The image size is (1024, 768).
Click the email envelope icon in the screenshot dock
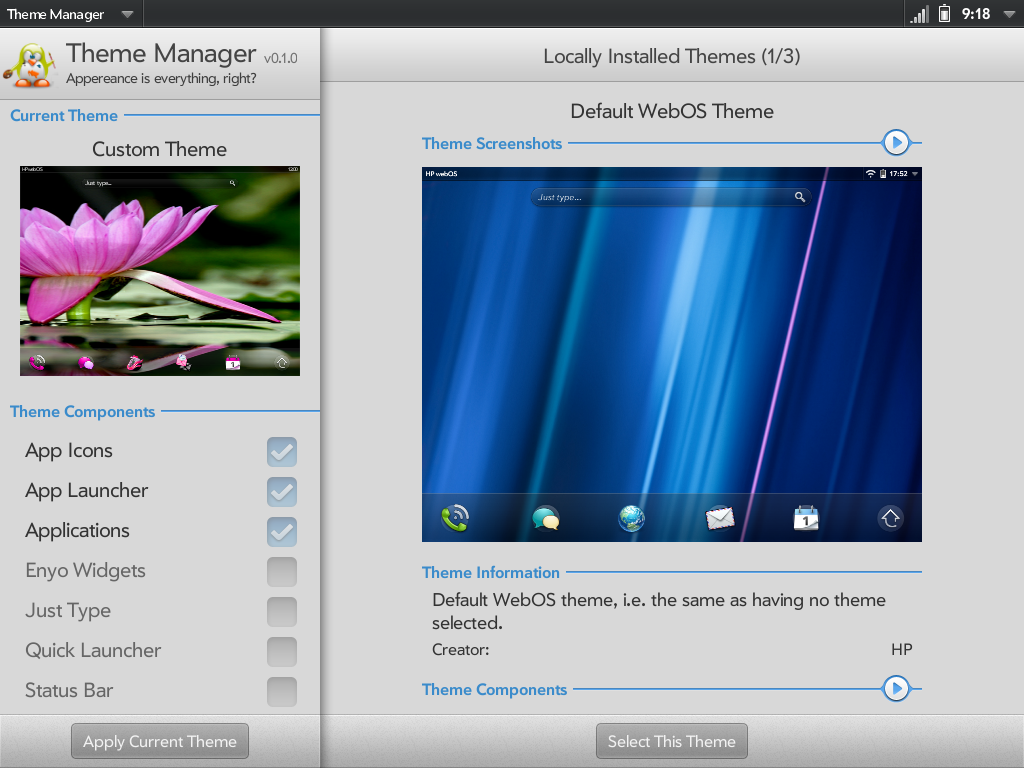point(719,518)
